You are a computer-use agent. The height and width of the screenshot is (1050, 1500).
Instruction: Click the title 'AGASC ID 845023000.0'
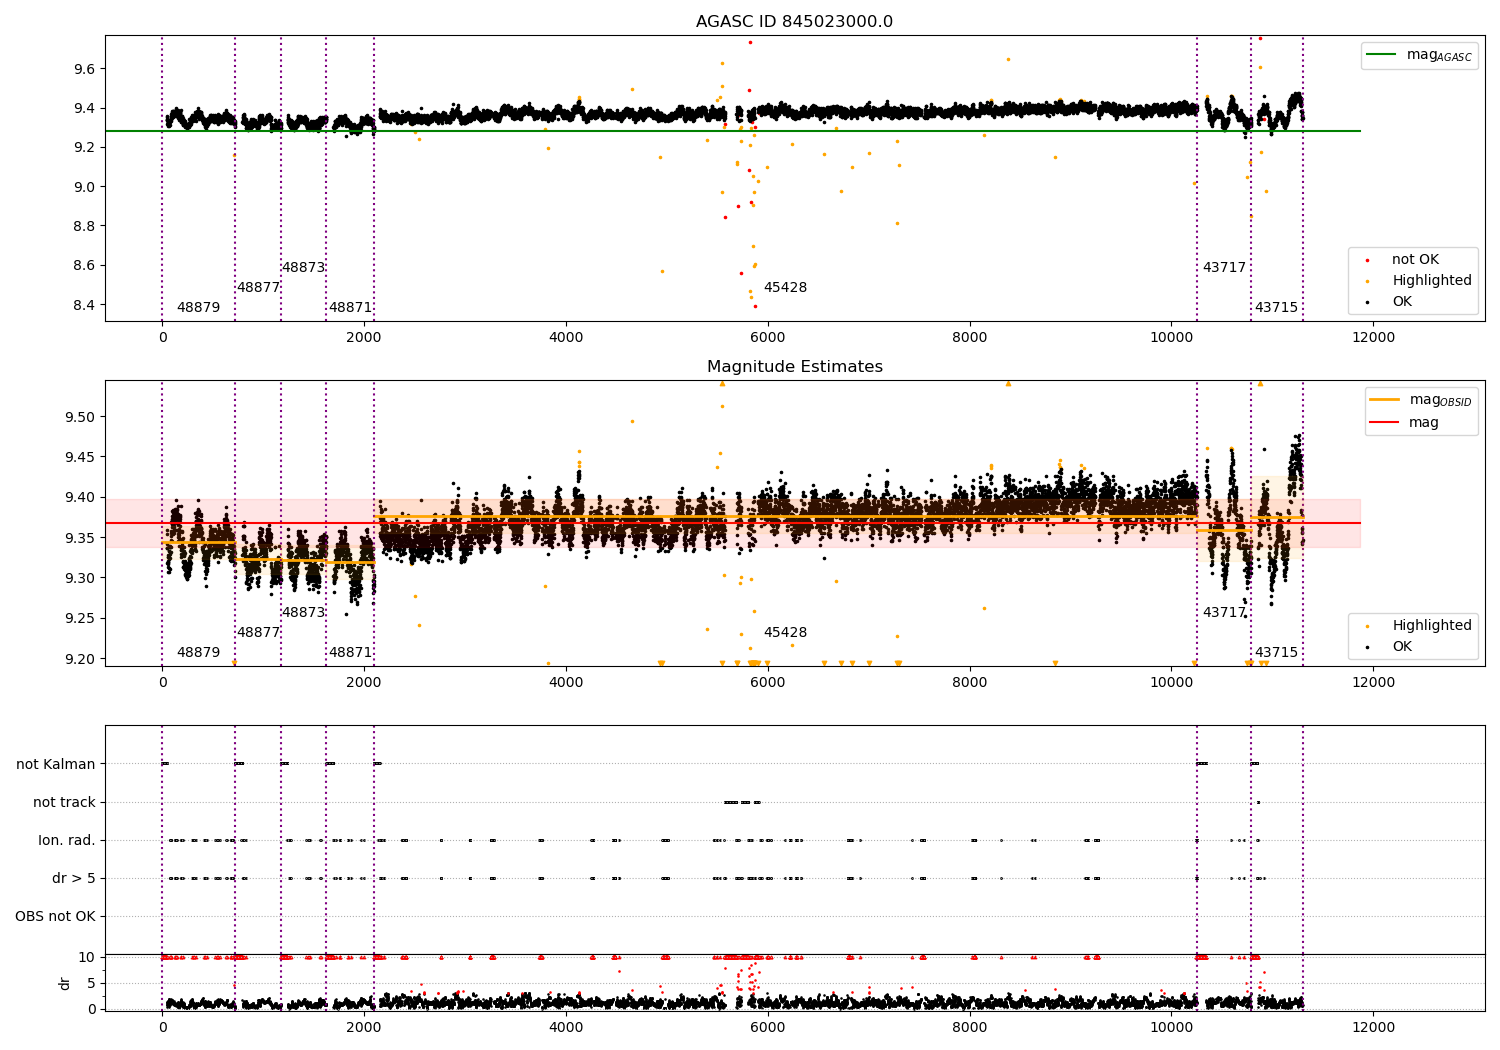coord(794,22)
